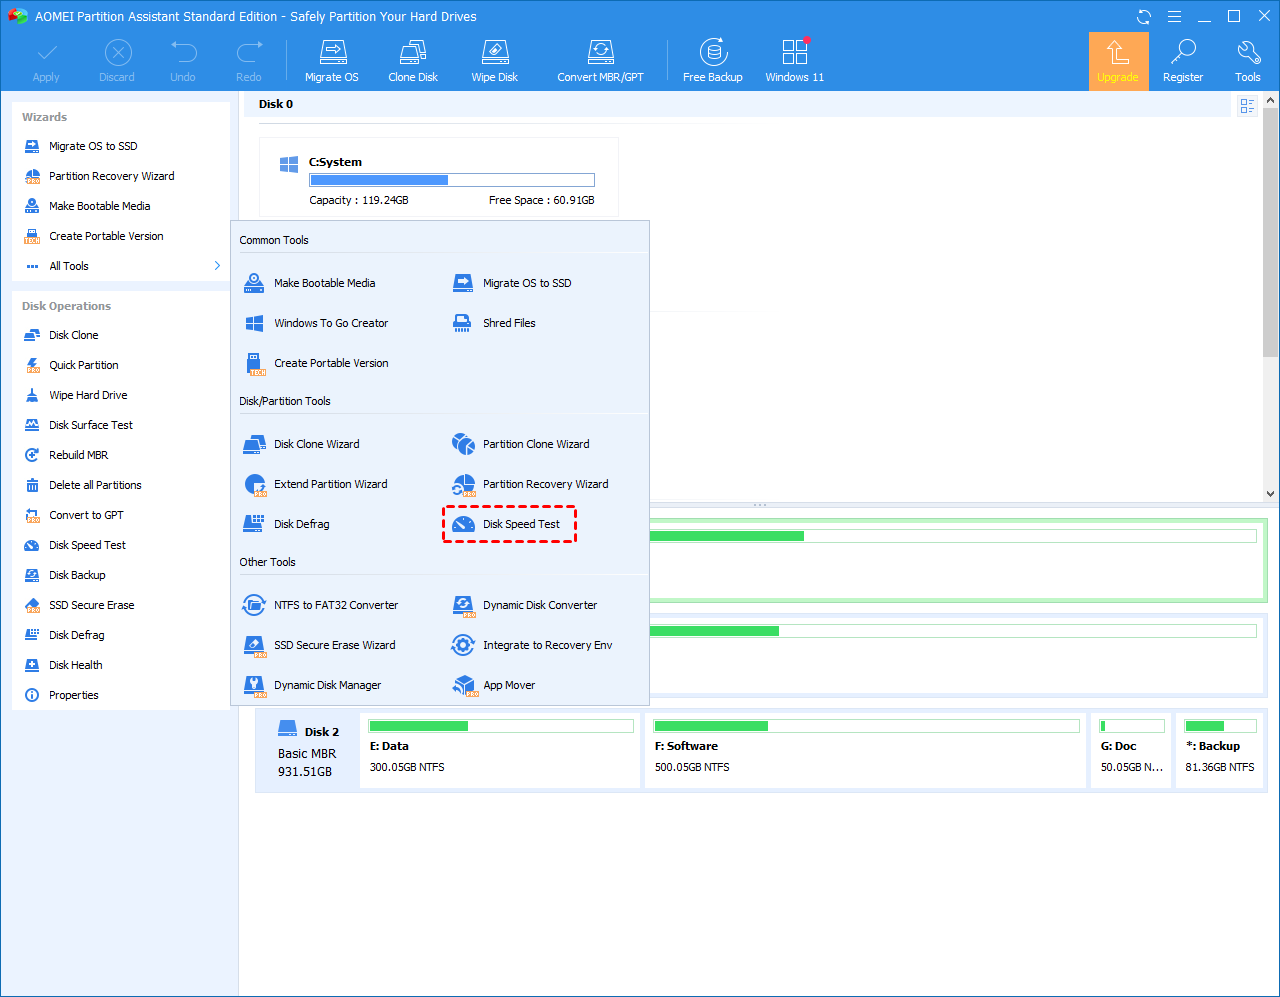Click the Discard toolbar button
Viewport: 1280px width, 997px height.
click(117, 61)
